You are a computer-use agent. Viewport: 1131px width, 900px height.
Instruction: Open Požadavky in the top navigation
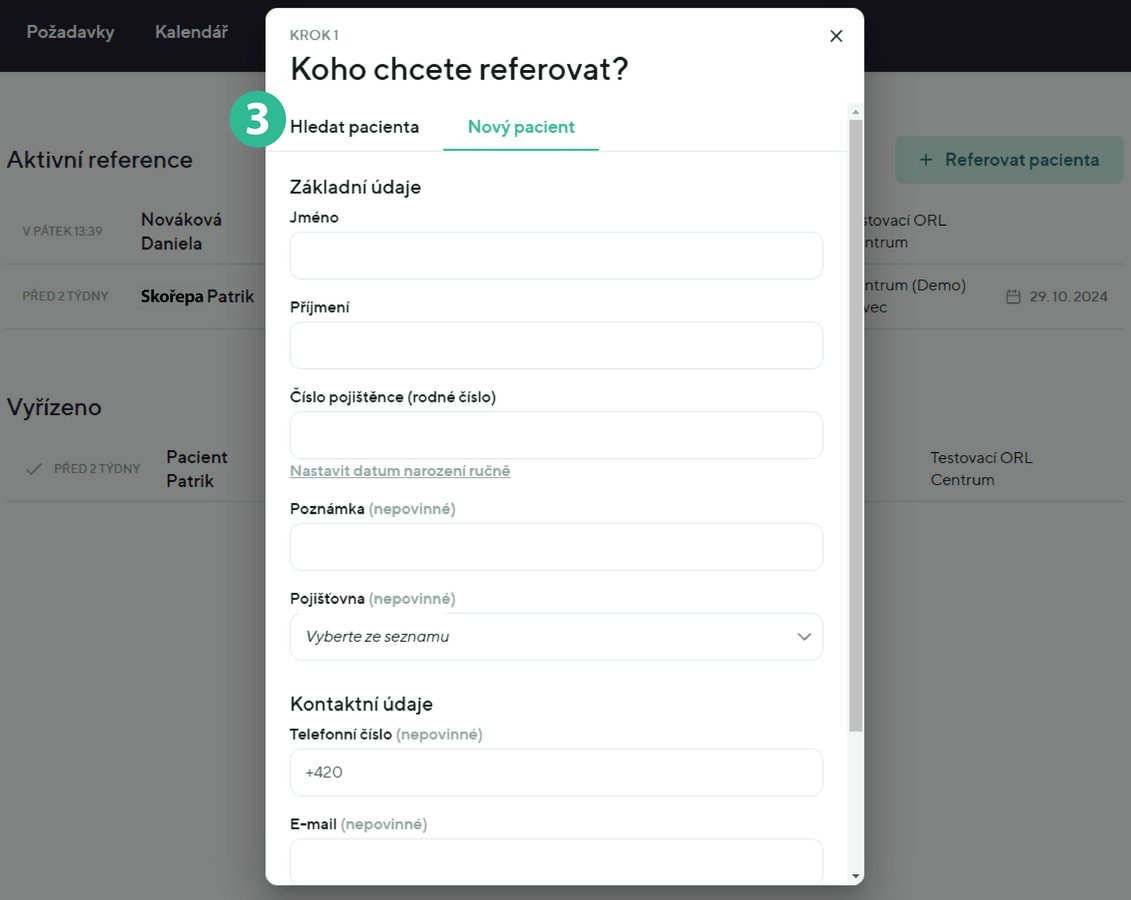(x=70, y=32)
